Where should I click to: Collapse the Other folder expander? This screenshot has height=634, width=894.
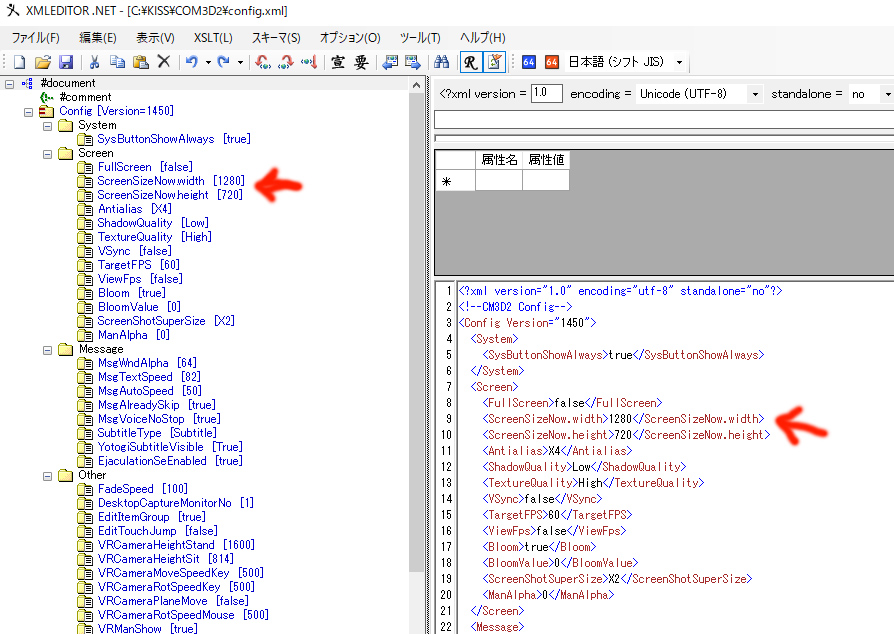tap(47, 476)
